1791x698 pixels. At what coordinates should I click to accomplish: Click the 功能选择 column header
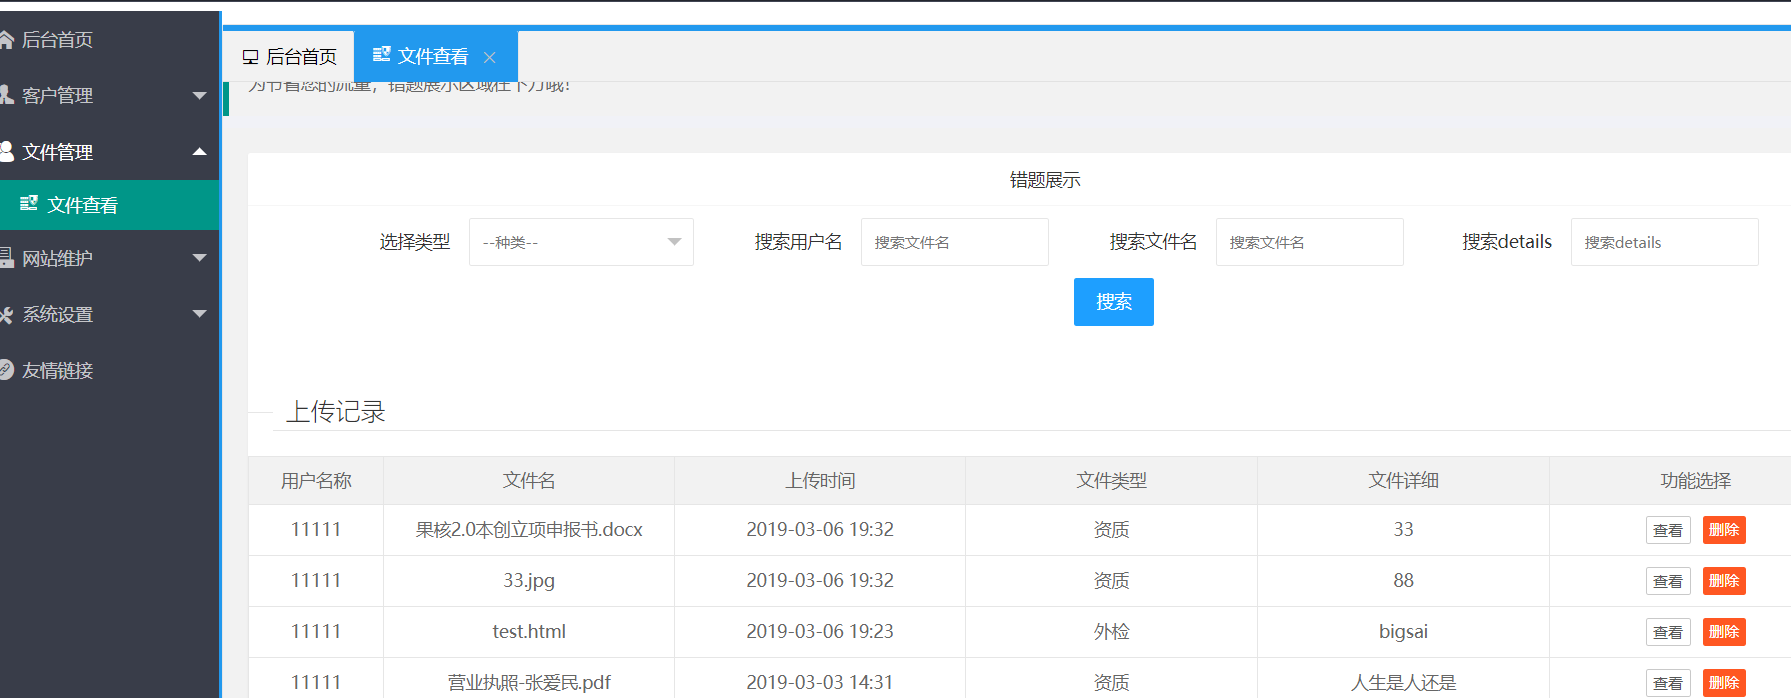click(x=1695, y=481)
